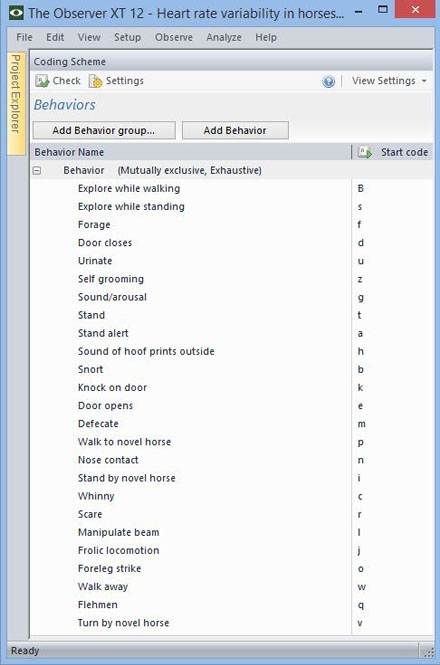The width and height of the screenshot is (440, 665).
Task: Click the Start code column icon
Action: [x=364, y=152]
